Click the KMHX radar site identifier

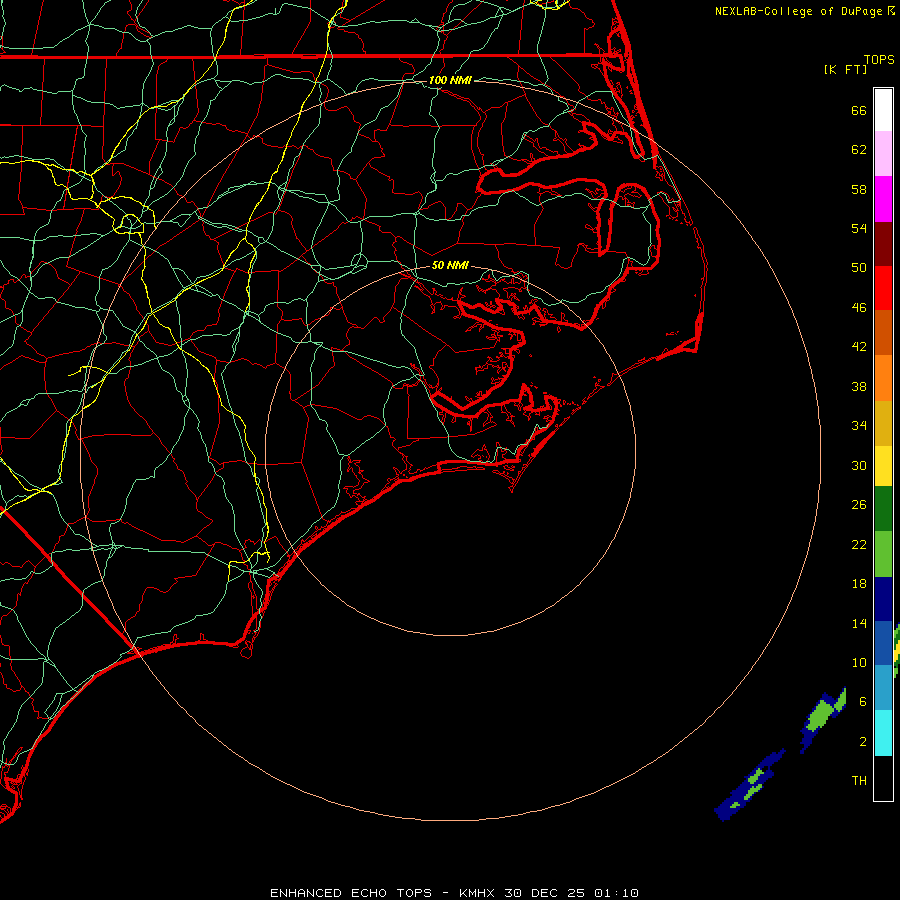478,893
